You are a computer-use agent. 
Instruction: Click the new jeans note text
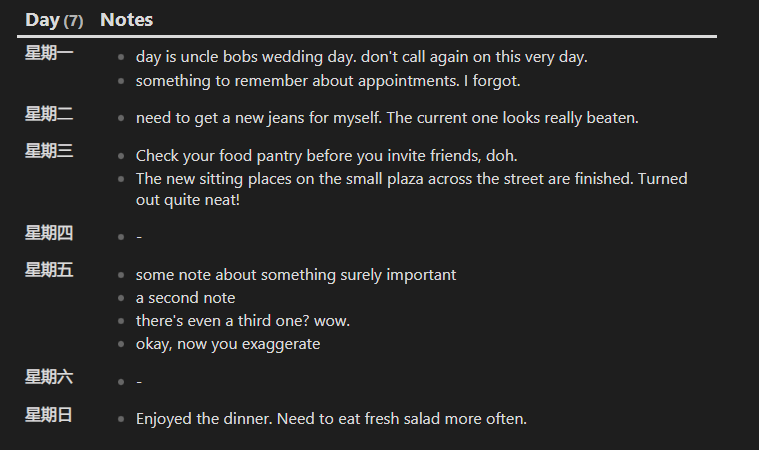pyautogui.click(x=387, y=118)
